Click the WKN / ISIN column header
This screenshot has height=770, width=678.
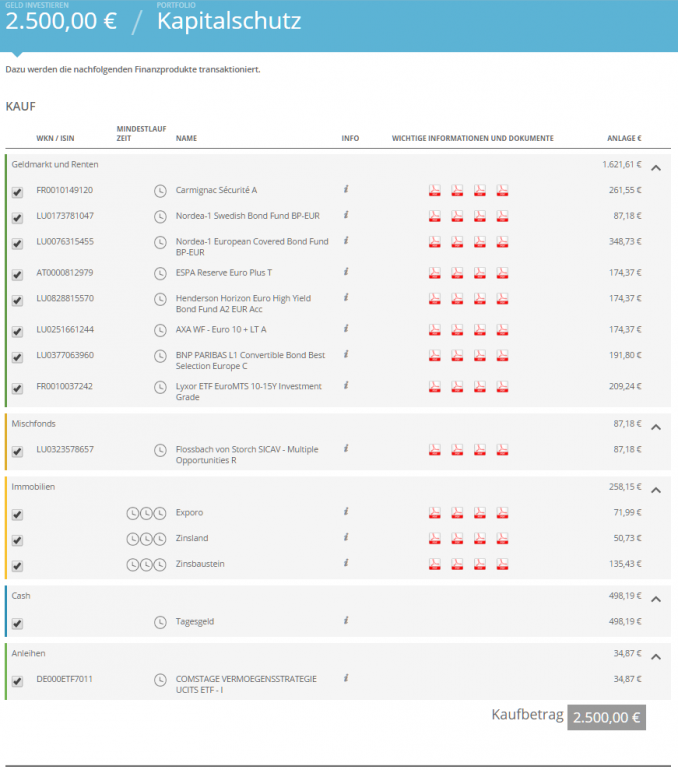pyautogui.click(x=55, y=138)
